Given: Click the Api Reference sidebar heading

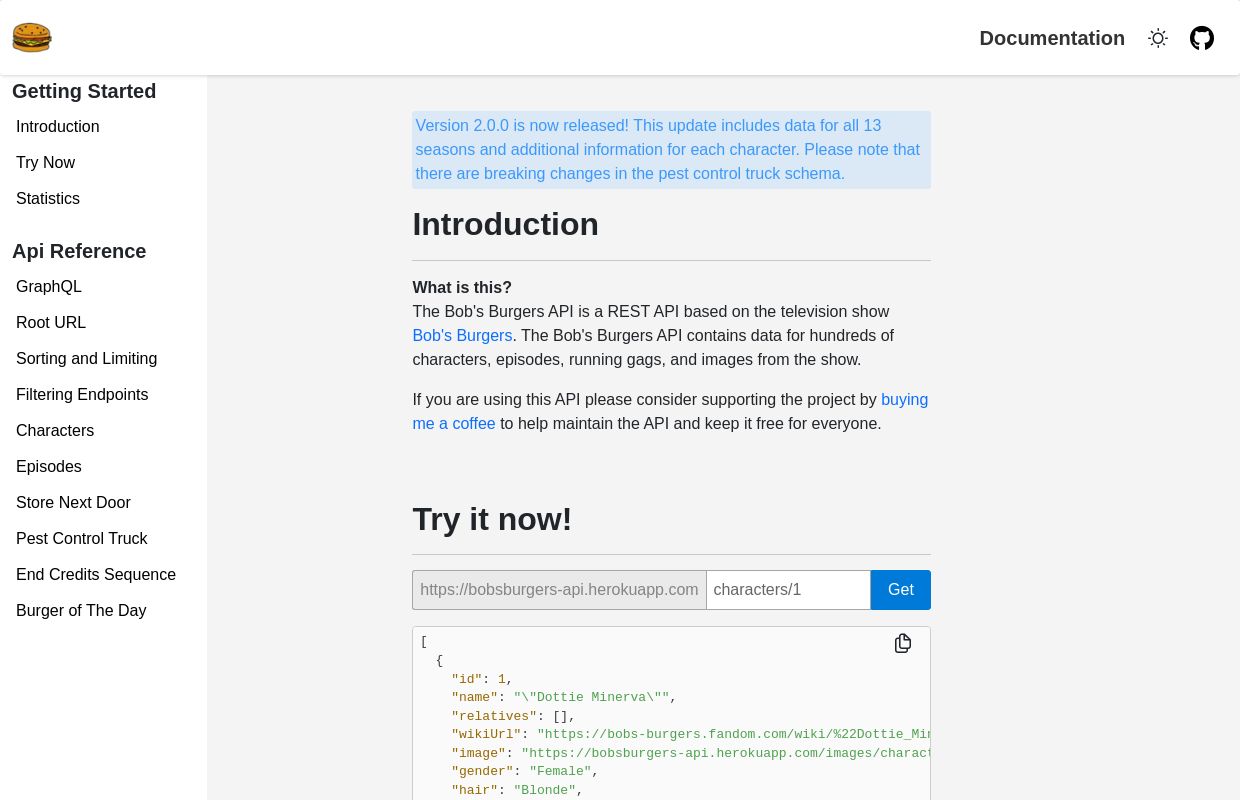Looking at the screenshot, I should 79,251.
